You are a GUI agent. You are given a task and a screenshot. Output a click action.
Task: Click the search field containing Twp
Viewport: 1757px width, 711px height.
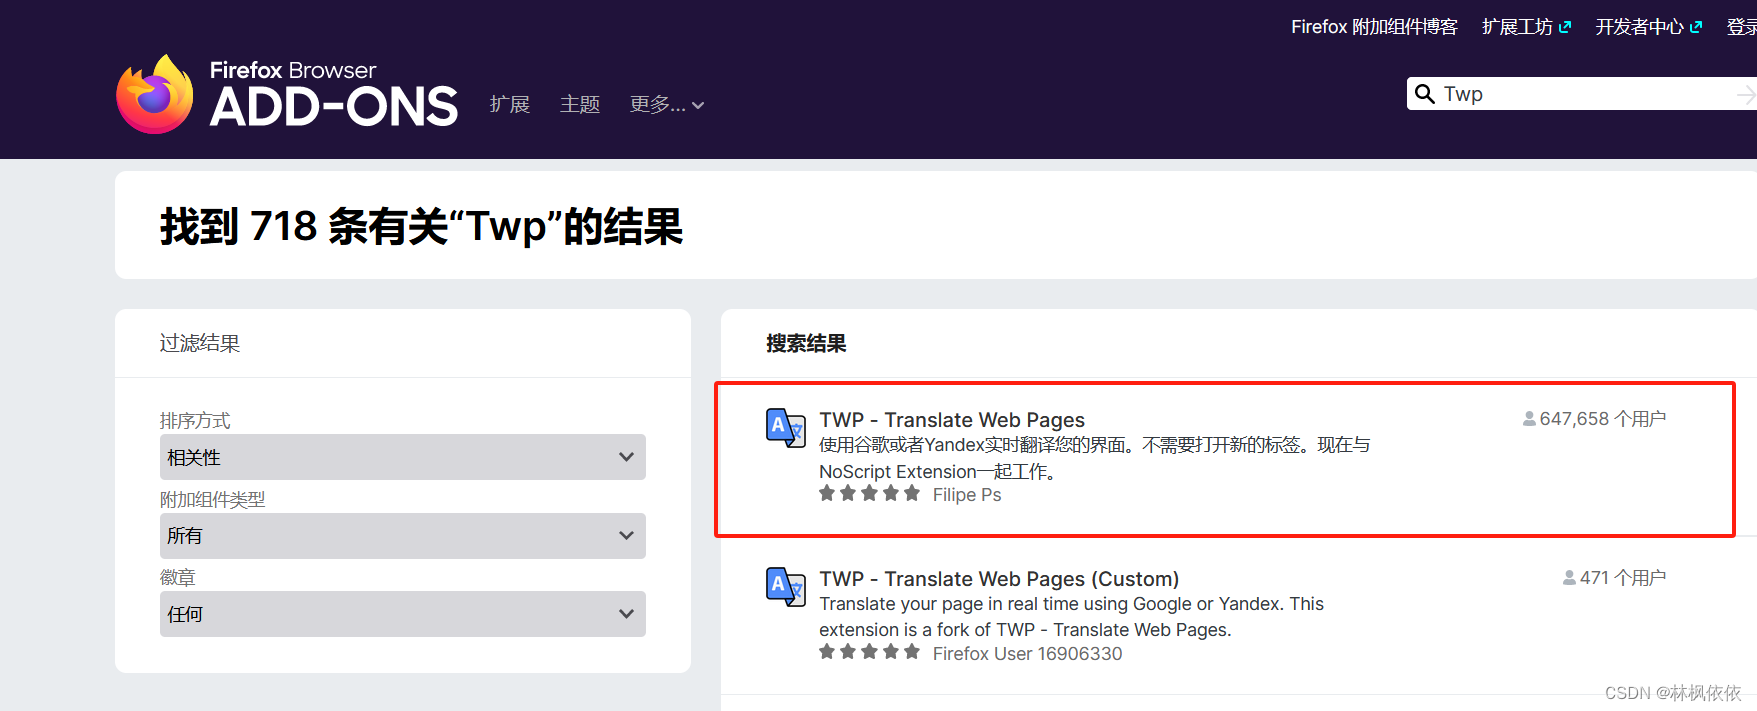1582,94
